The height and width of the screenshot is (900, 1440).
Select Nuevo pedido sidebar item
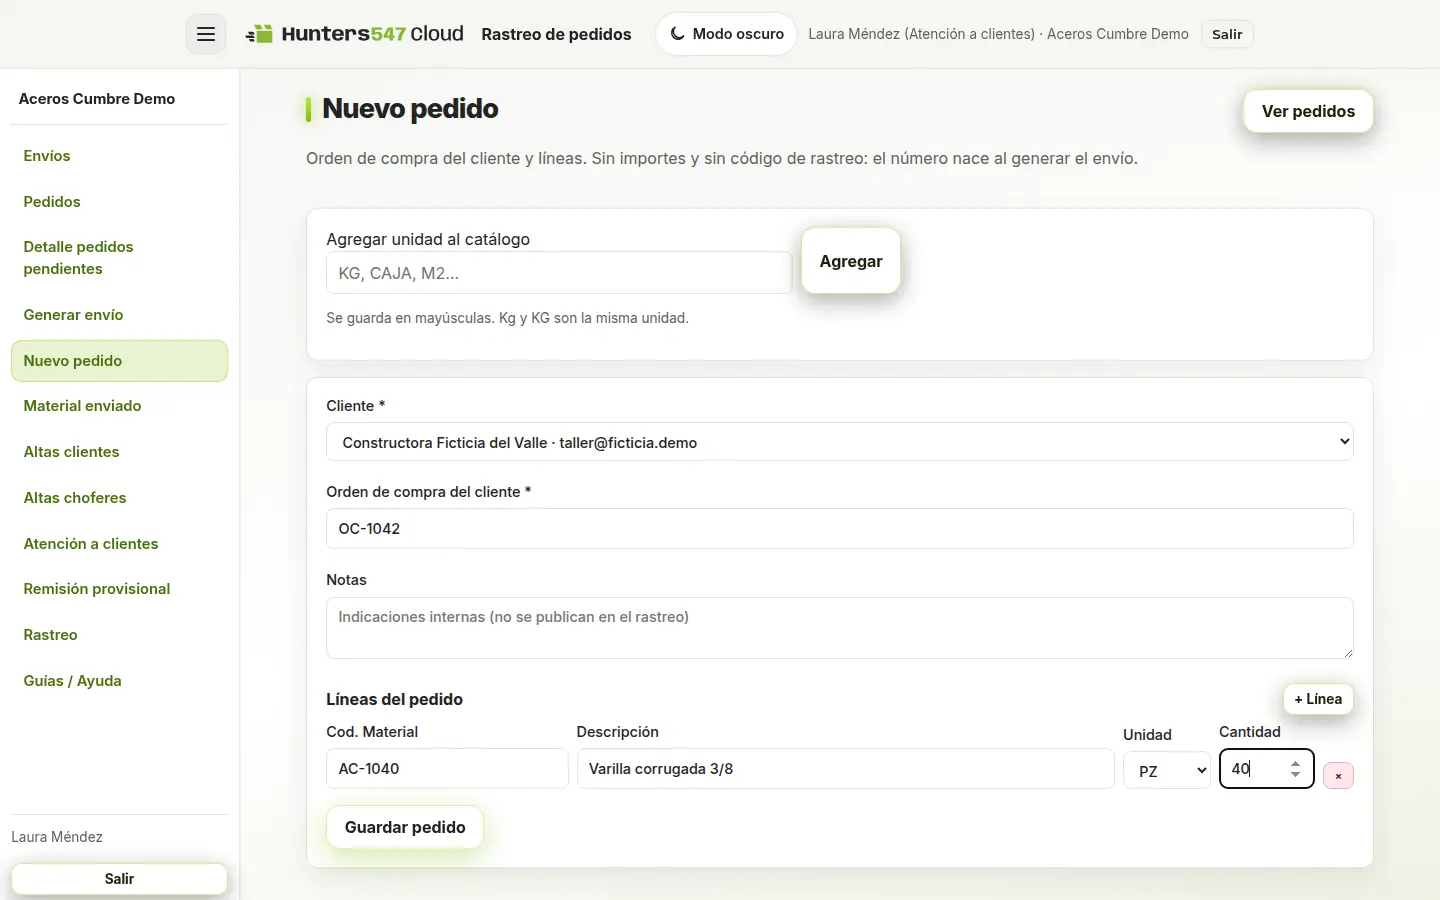[119, 361]
